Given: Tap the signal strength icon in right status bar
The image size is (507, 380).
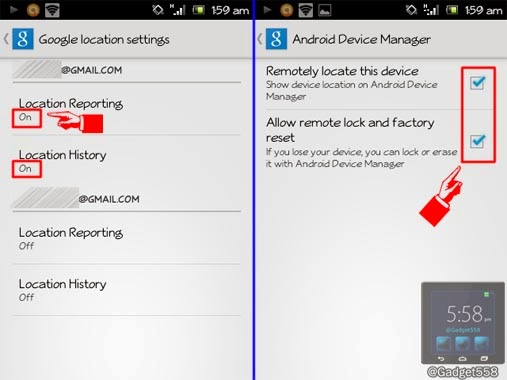Looking at the screenshot, I should pos(431,10).
